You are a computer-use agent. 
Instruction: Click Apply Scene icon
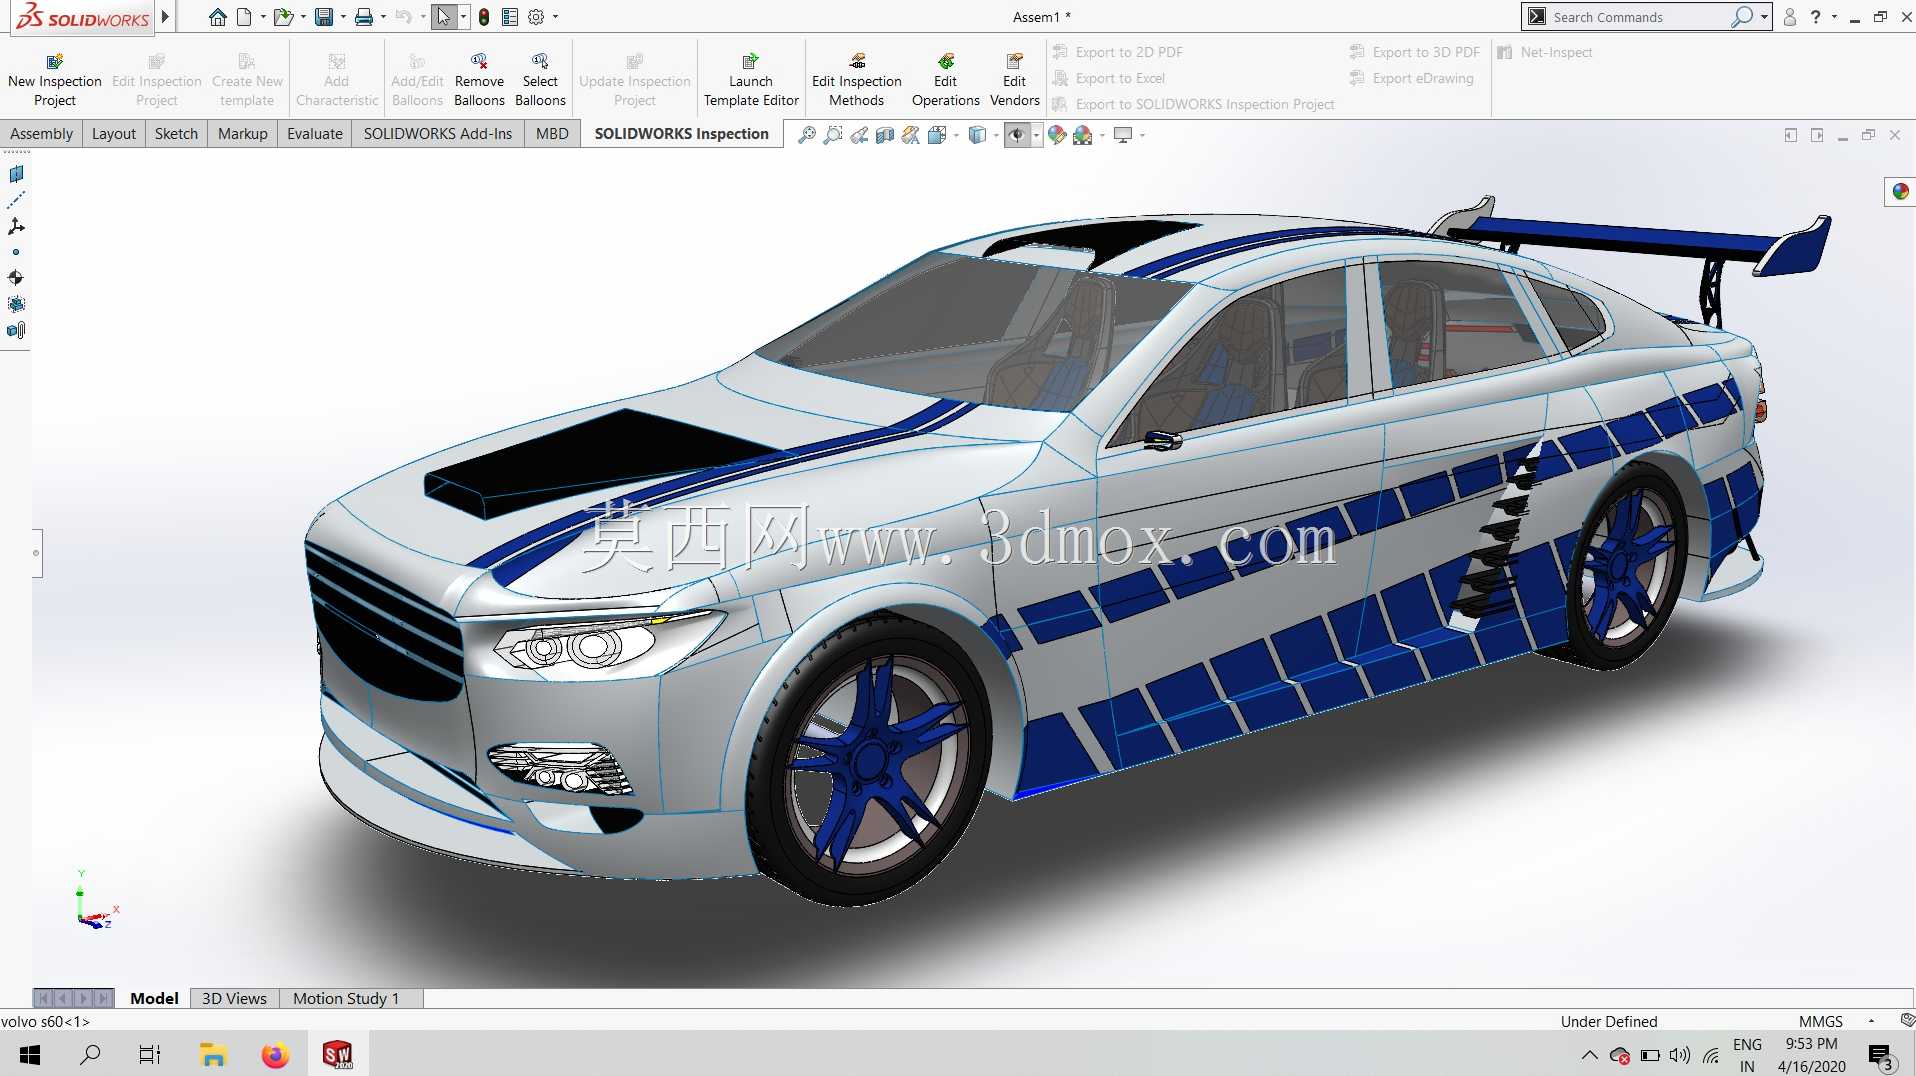click(x=1083, y=135)
